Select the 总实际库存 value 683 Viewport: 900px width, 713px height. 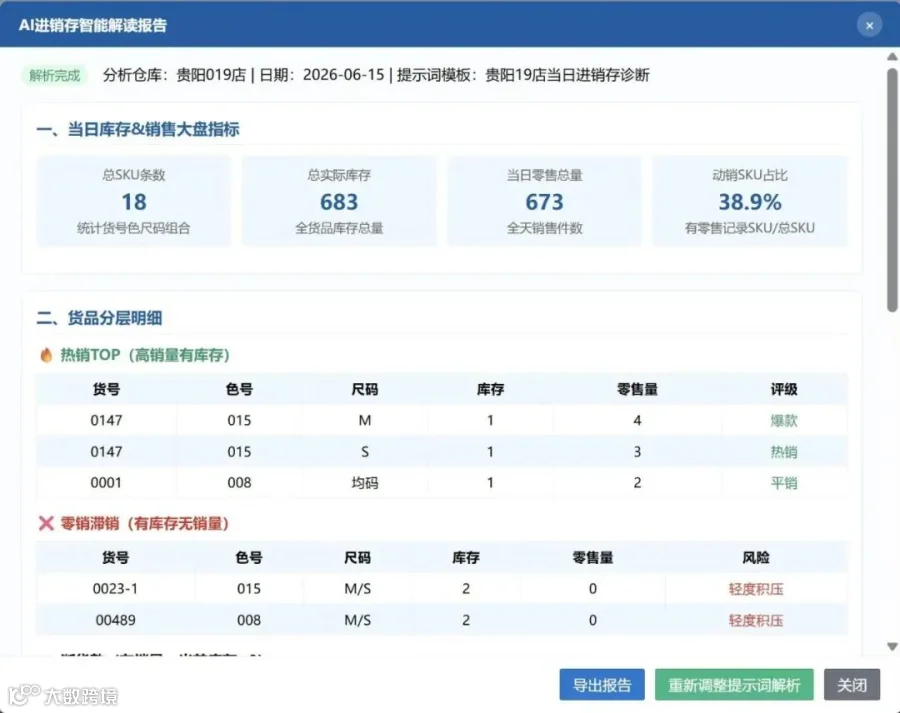[339, 202]
